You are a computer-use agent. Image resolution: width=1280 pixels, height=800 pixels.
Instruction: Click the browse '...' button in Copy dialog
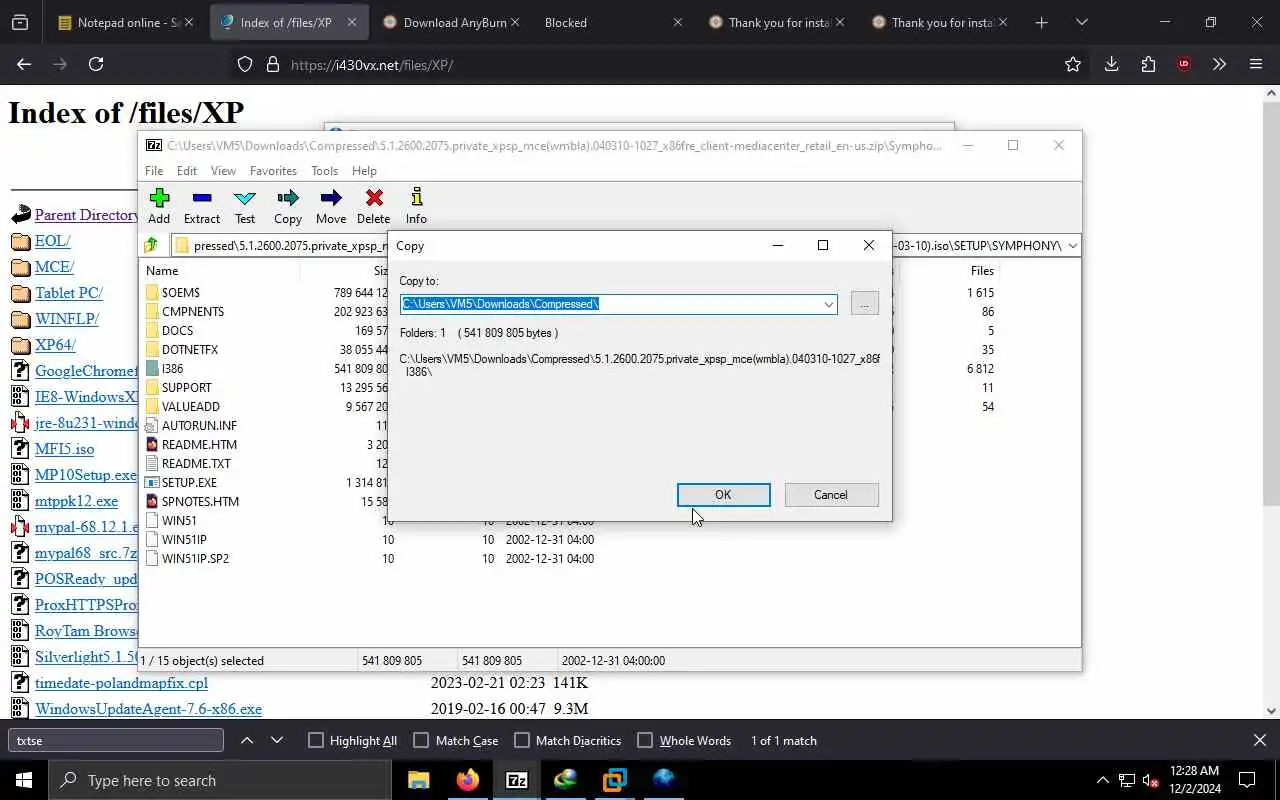(x=864, y=304)
